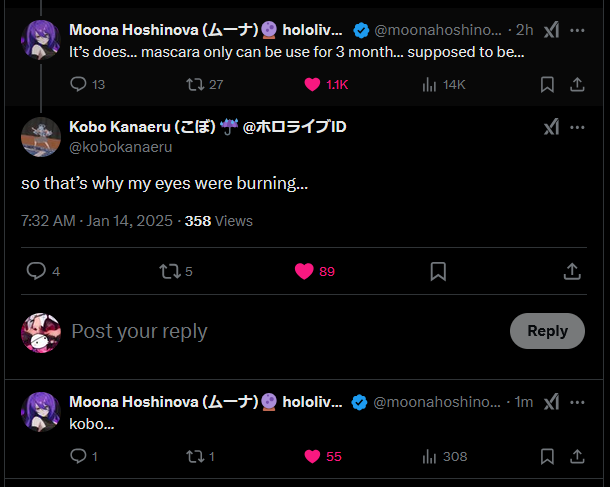
Task: Reply to Moona's mascara tweet
Action: [x=80, y=85]
